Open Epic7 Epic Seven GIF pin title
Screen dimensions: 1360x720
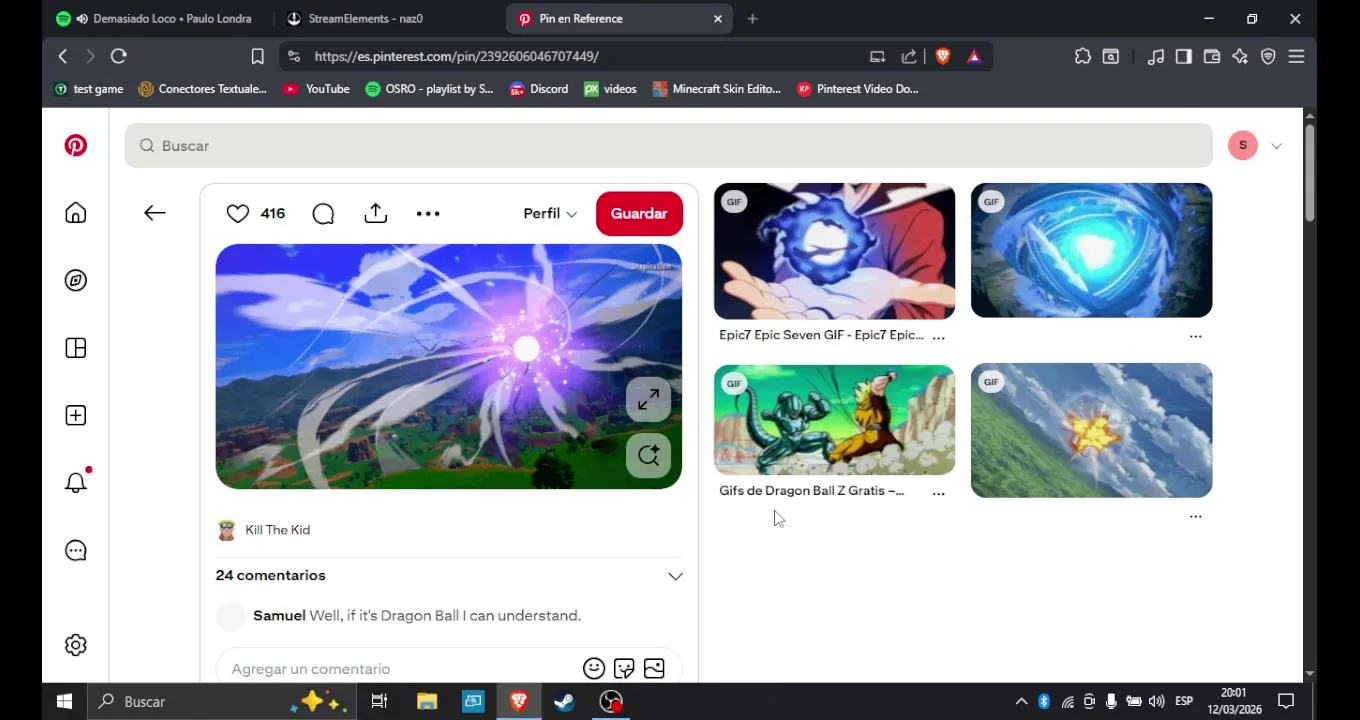[821, 335]
